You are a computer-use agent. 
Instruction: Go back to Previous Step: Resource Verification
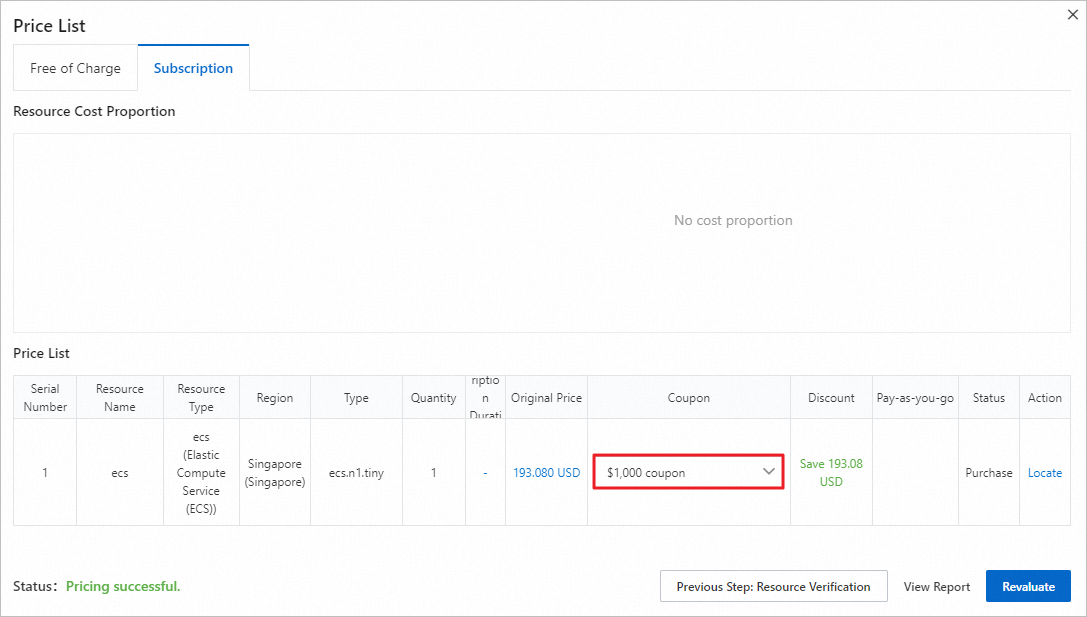tap(774, 586)
